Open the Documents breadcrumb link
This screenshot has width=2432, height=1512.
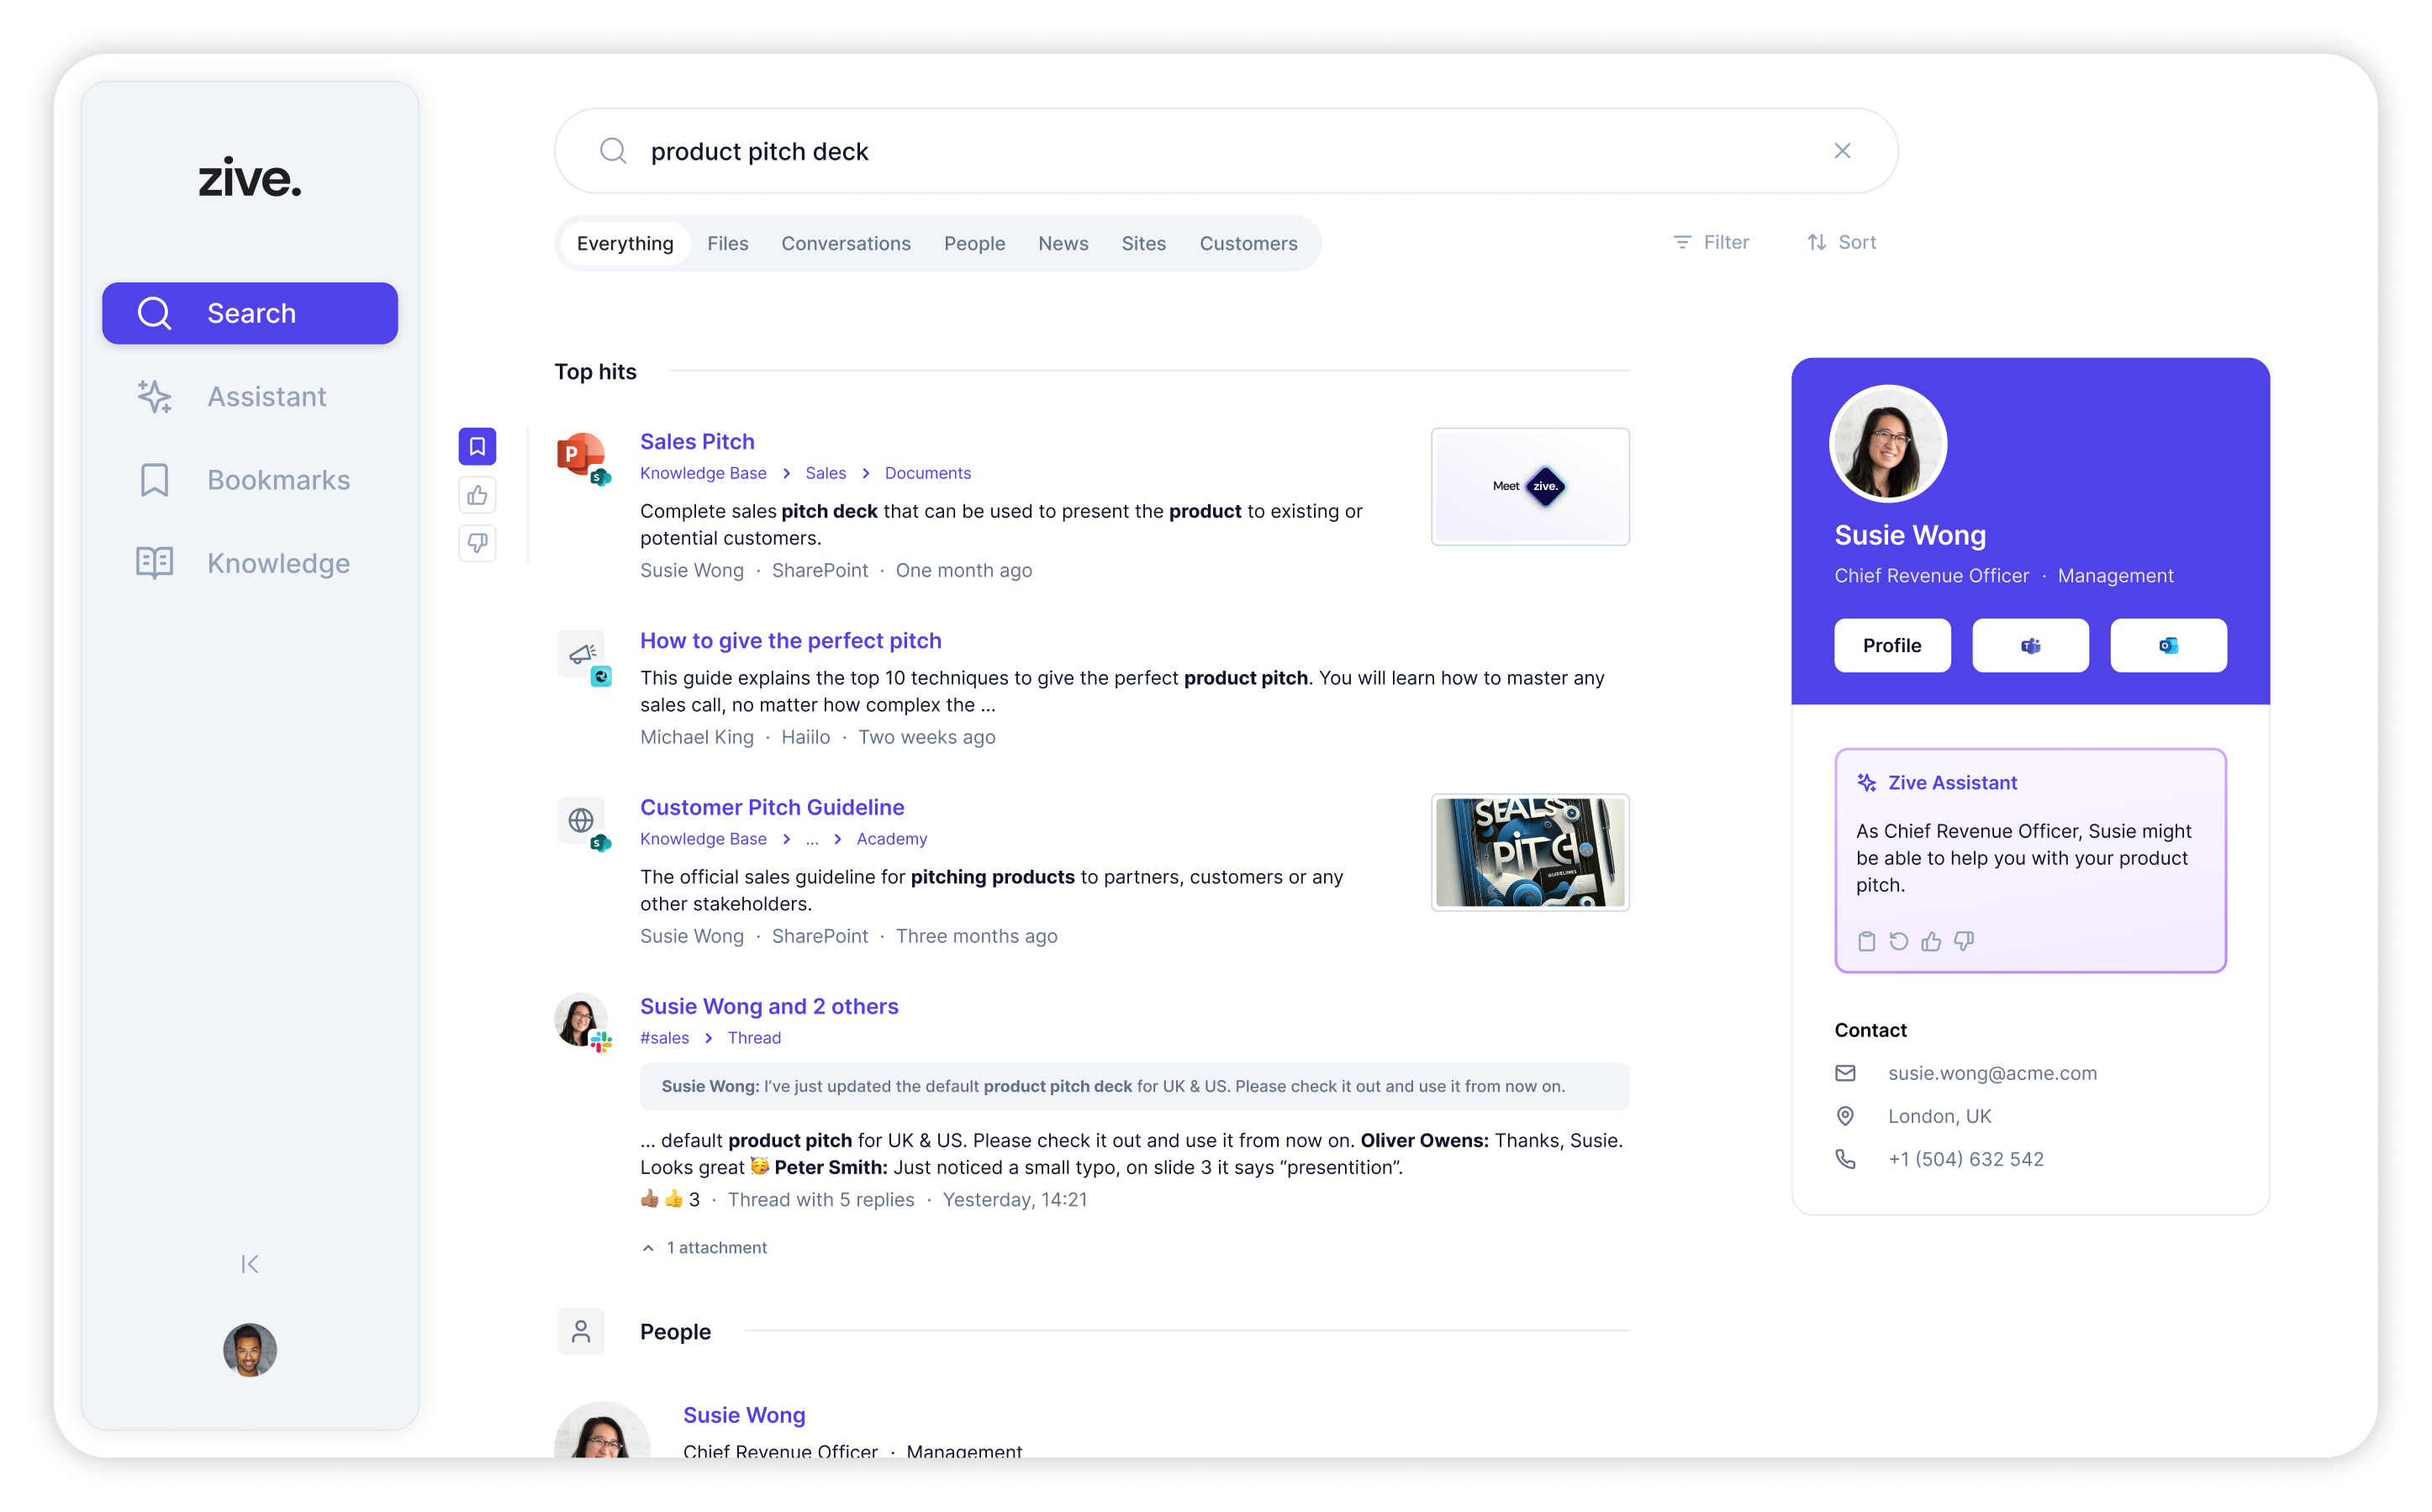[927, 473]
